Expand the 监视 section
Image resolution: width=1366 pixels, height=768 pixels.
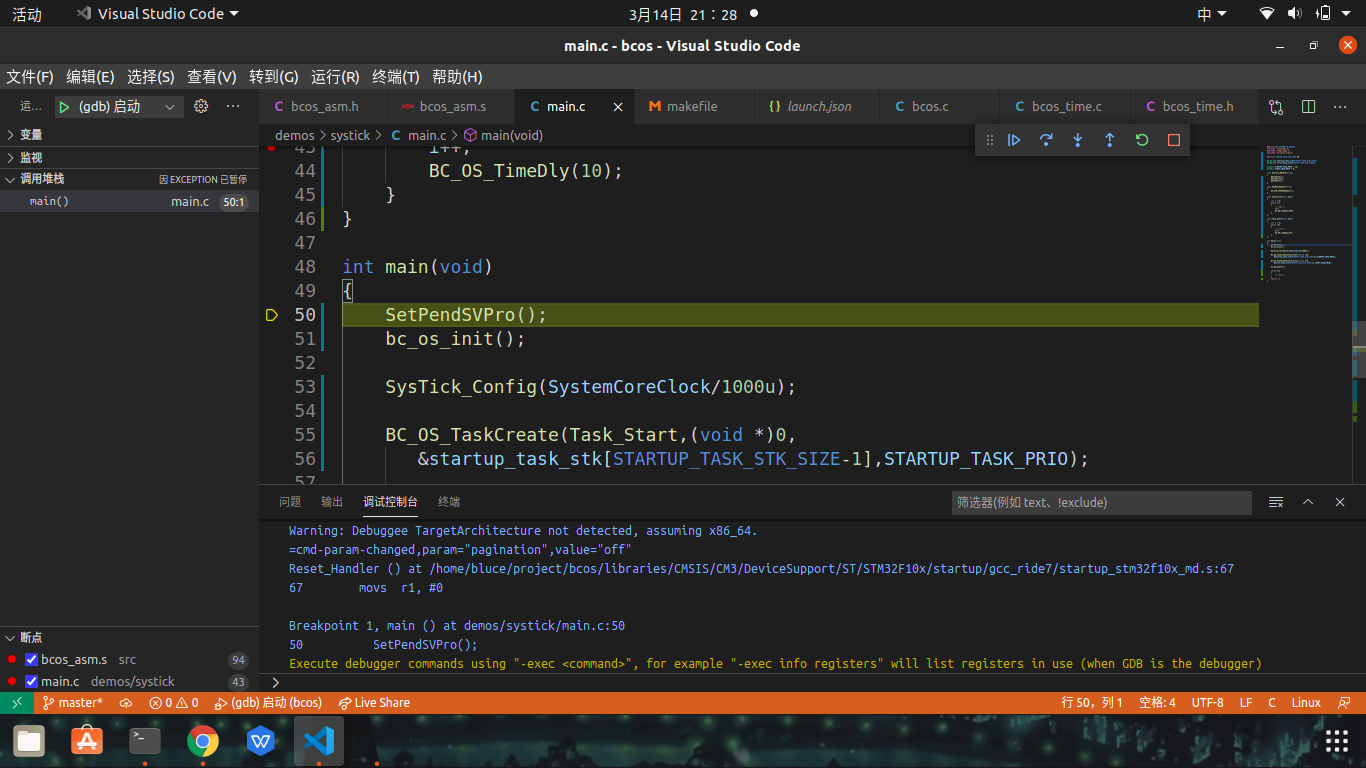(x=130, y=157)
